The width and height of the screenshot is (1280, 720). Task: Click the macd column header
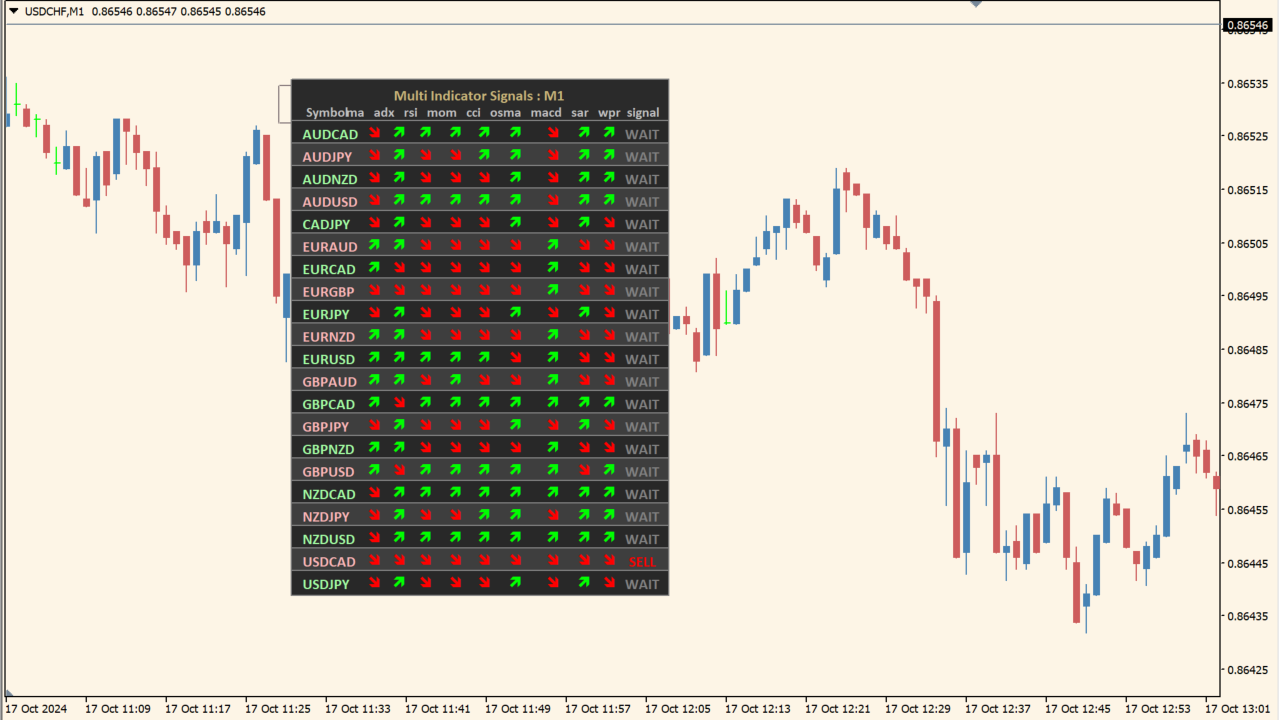tap(546, 113)
